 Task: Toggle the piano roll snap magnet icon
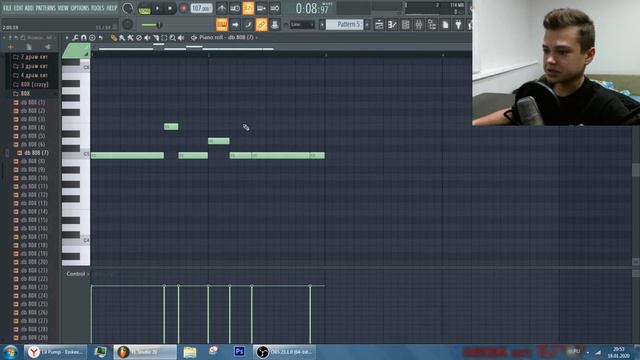coord(84,38)
